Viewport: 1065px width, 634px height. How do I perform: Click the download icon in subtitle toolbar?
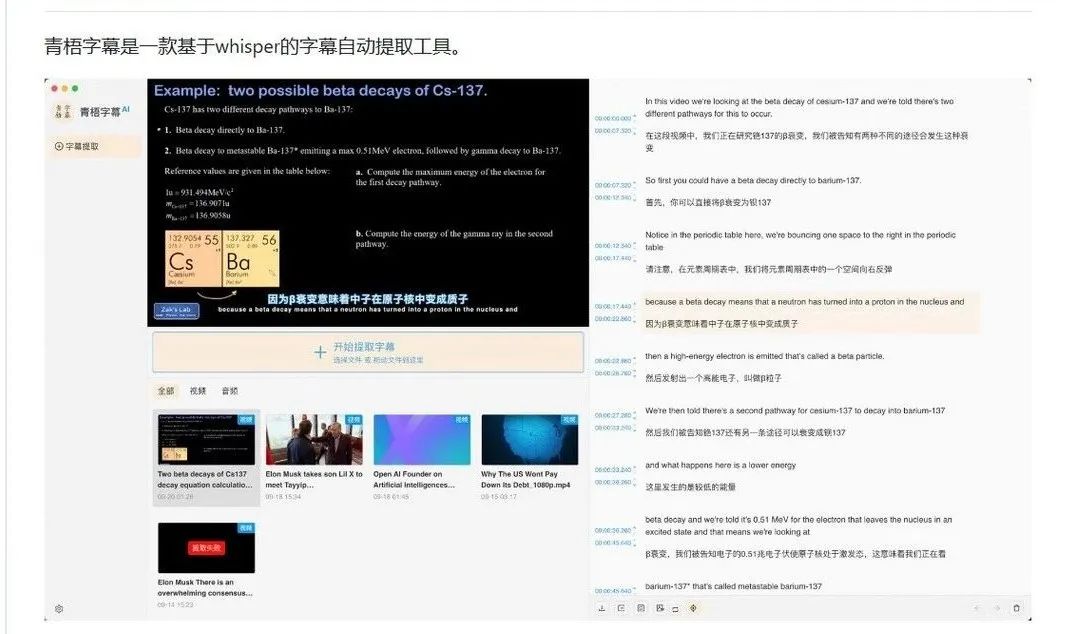point(602,608)
